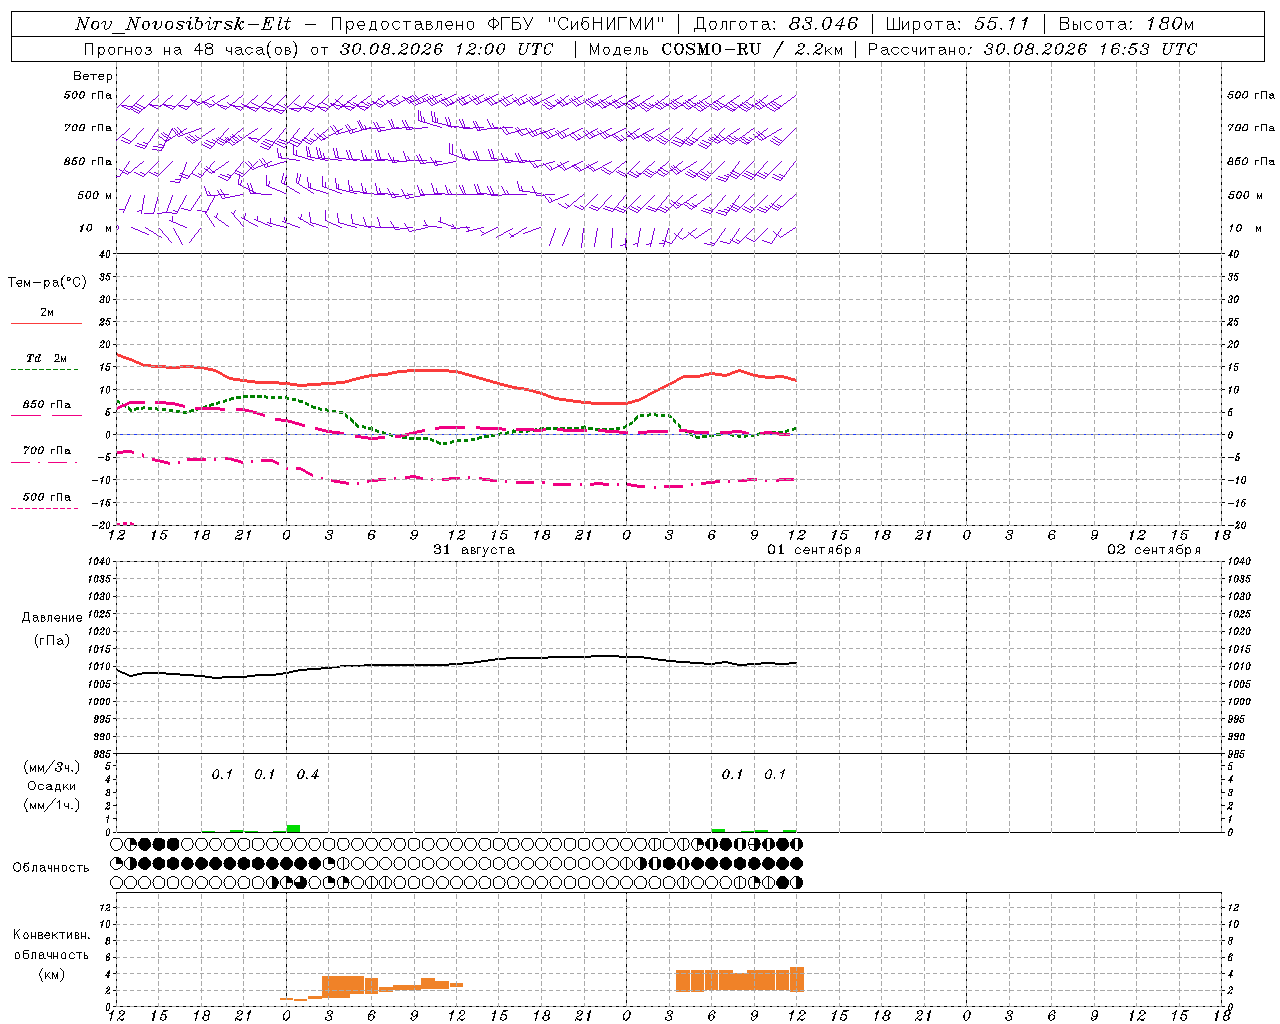
Task: Click the Осадки precipitation label
Action: pos(52,786)
